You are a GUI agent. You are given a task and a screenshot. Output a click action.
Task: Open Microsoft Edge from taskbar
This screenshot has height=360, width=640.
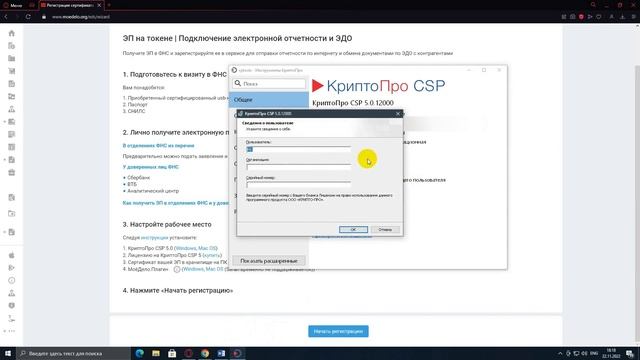[140, 353]
